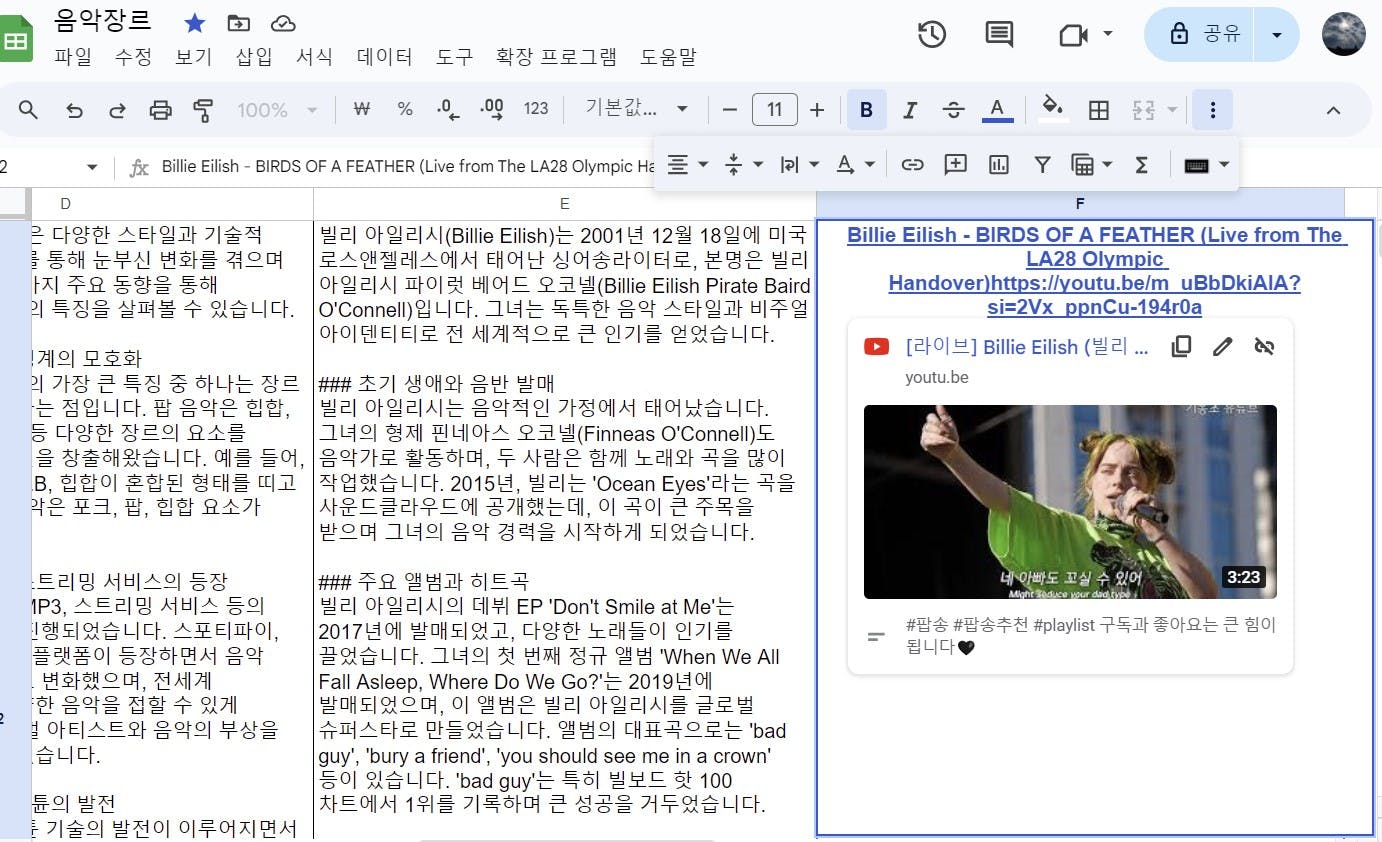The width and height of the screenshot is (1382, 842).
Task: Open the 서식 menu
Action: (x=314, y=57)
